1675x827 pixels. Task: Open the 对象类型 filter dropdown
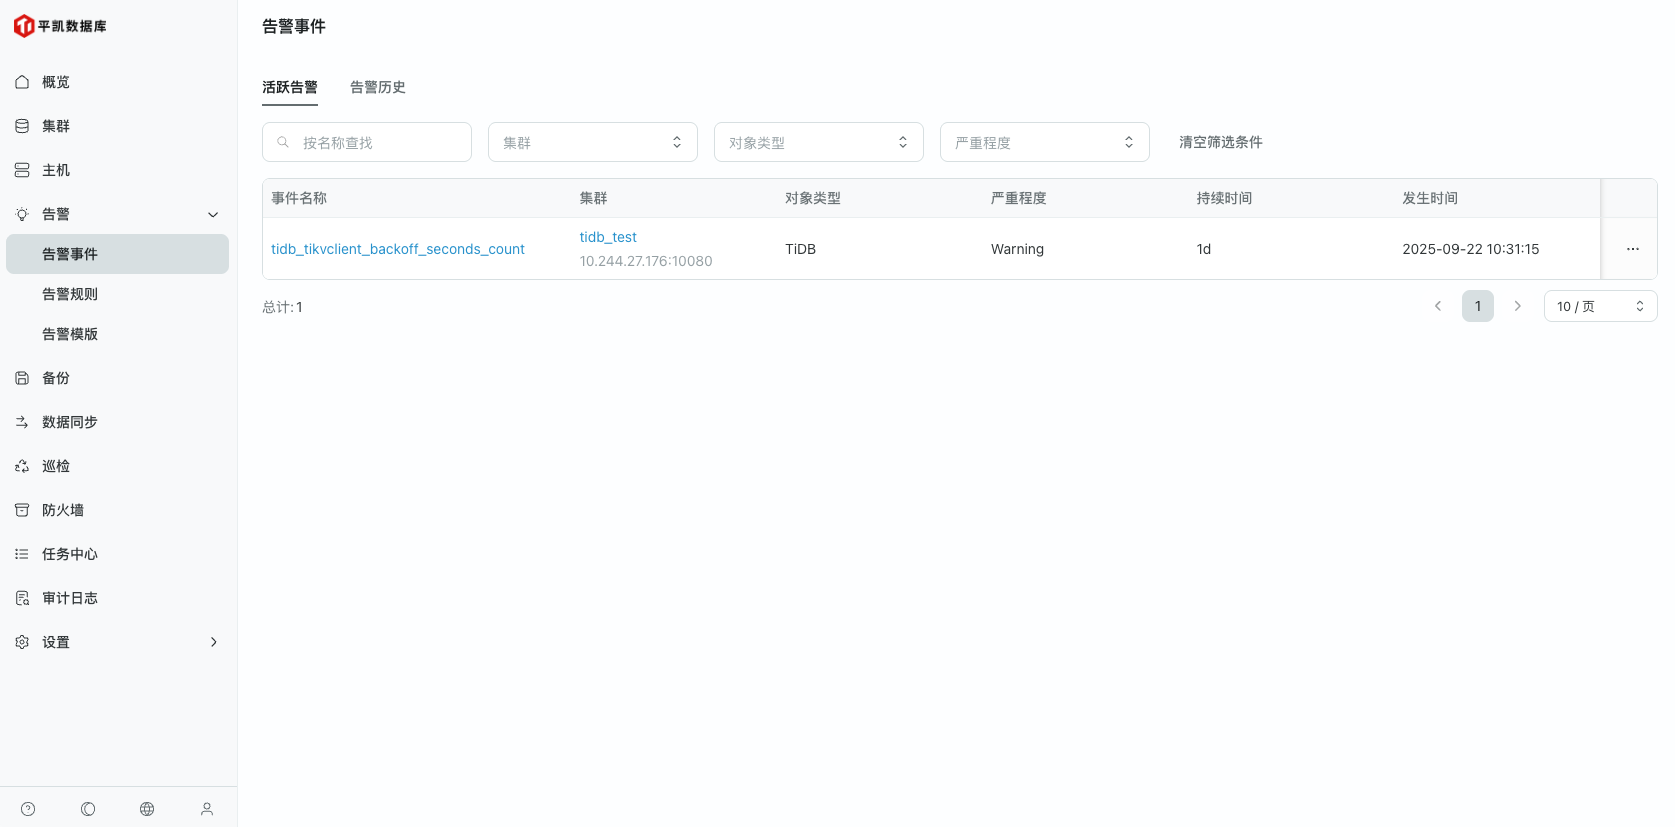[818, 142]
